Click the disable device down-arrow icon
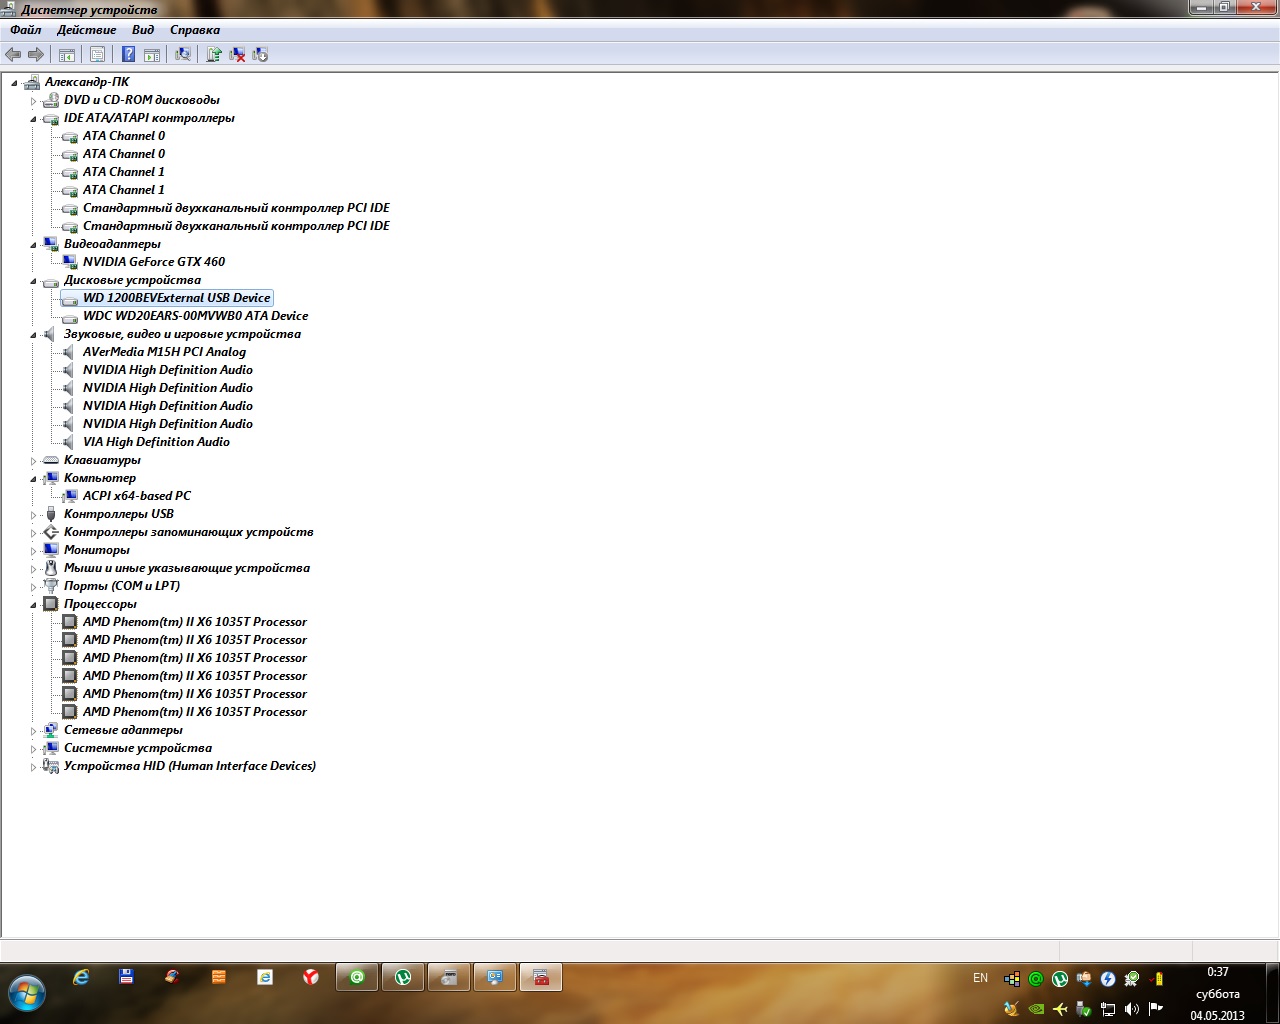This screenshot has width=1280, height=1024. pos(260,55)
